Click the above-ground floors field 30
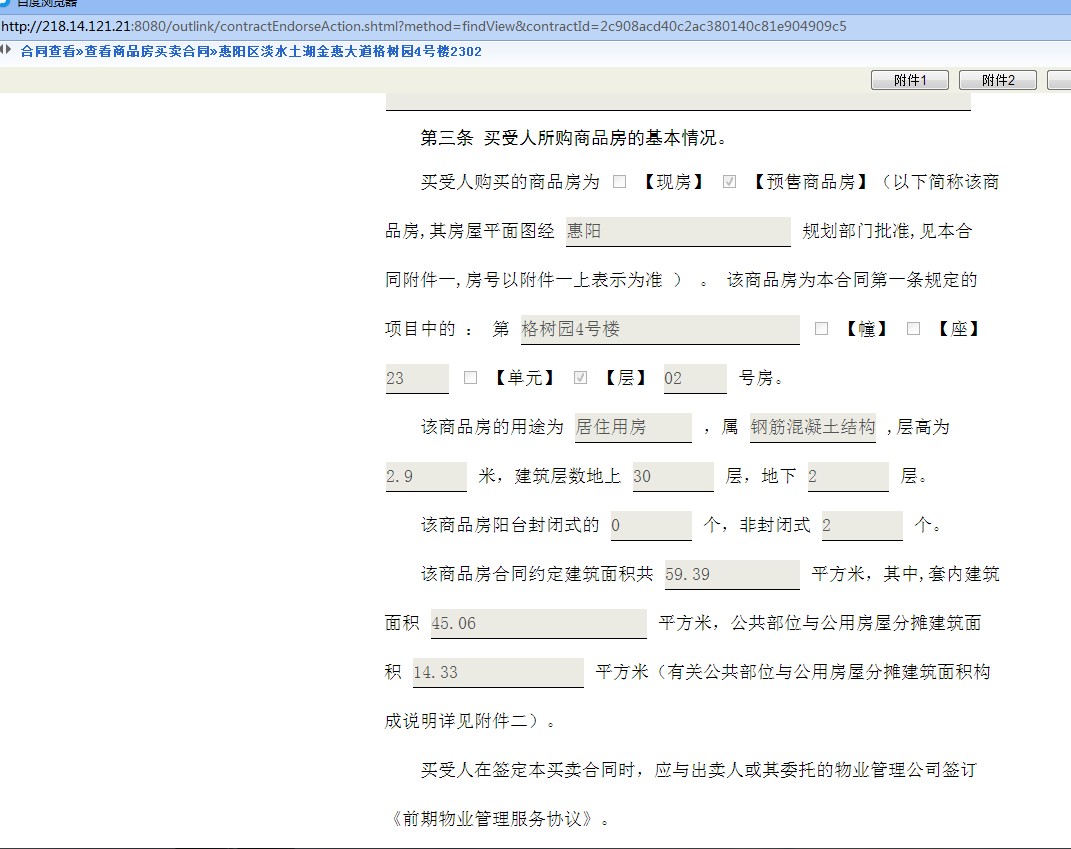1071x849 pixels. point(673,477)
